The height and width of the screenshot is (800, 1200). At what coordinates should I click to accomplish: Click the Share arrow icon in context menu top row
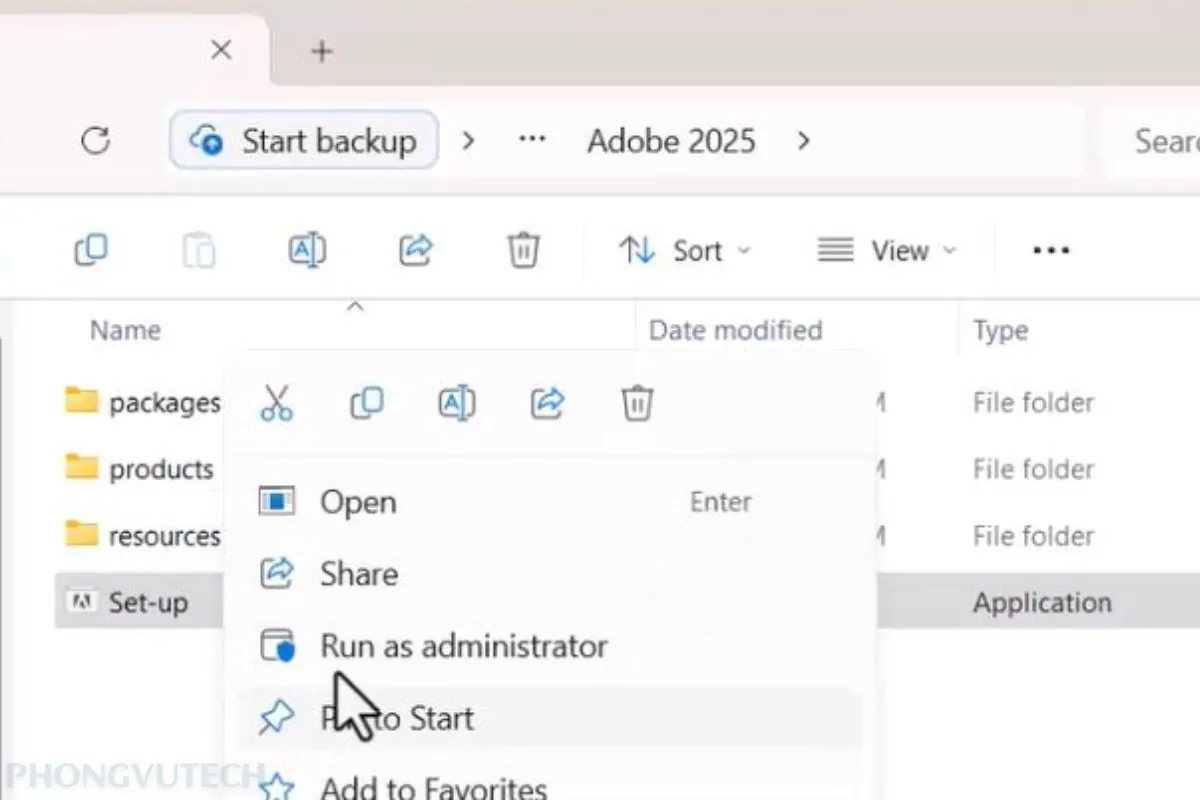(x=547, y=403)
